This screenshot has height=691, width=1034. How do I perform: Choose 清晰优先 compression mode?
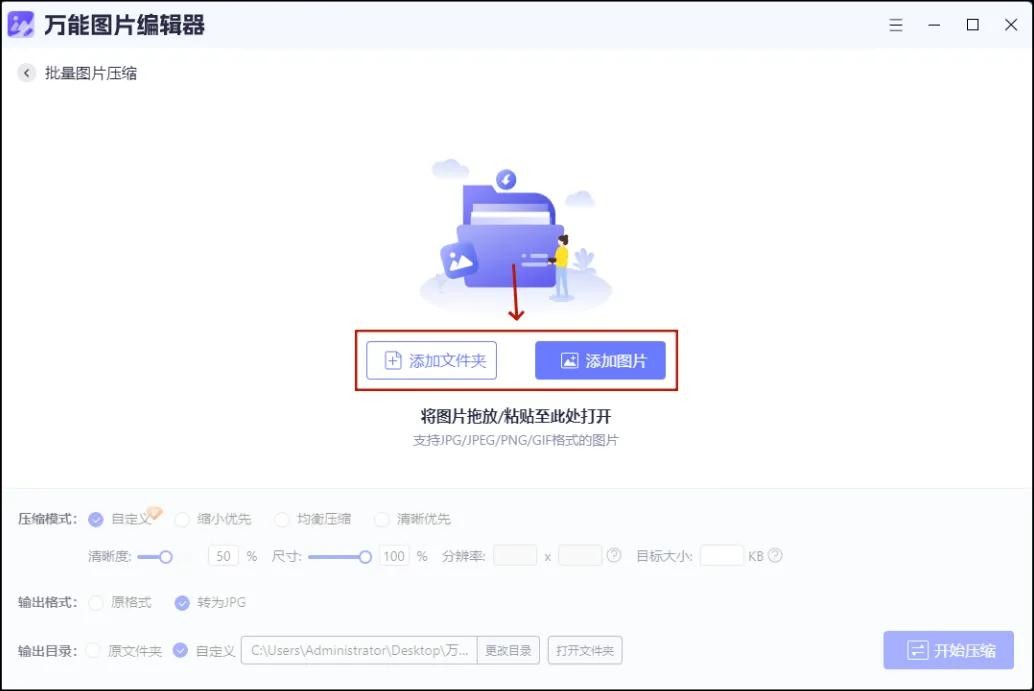pyautogui.click(x=382, y=519)
